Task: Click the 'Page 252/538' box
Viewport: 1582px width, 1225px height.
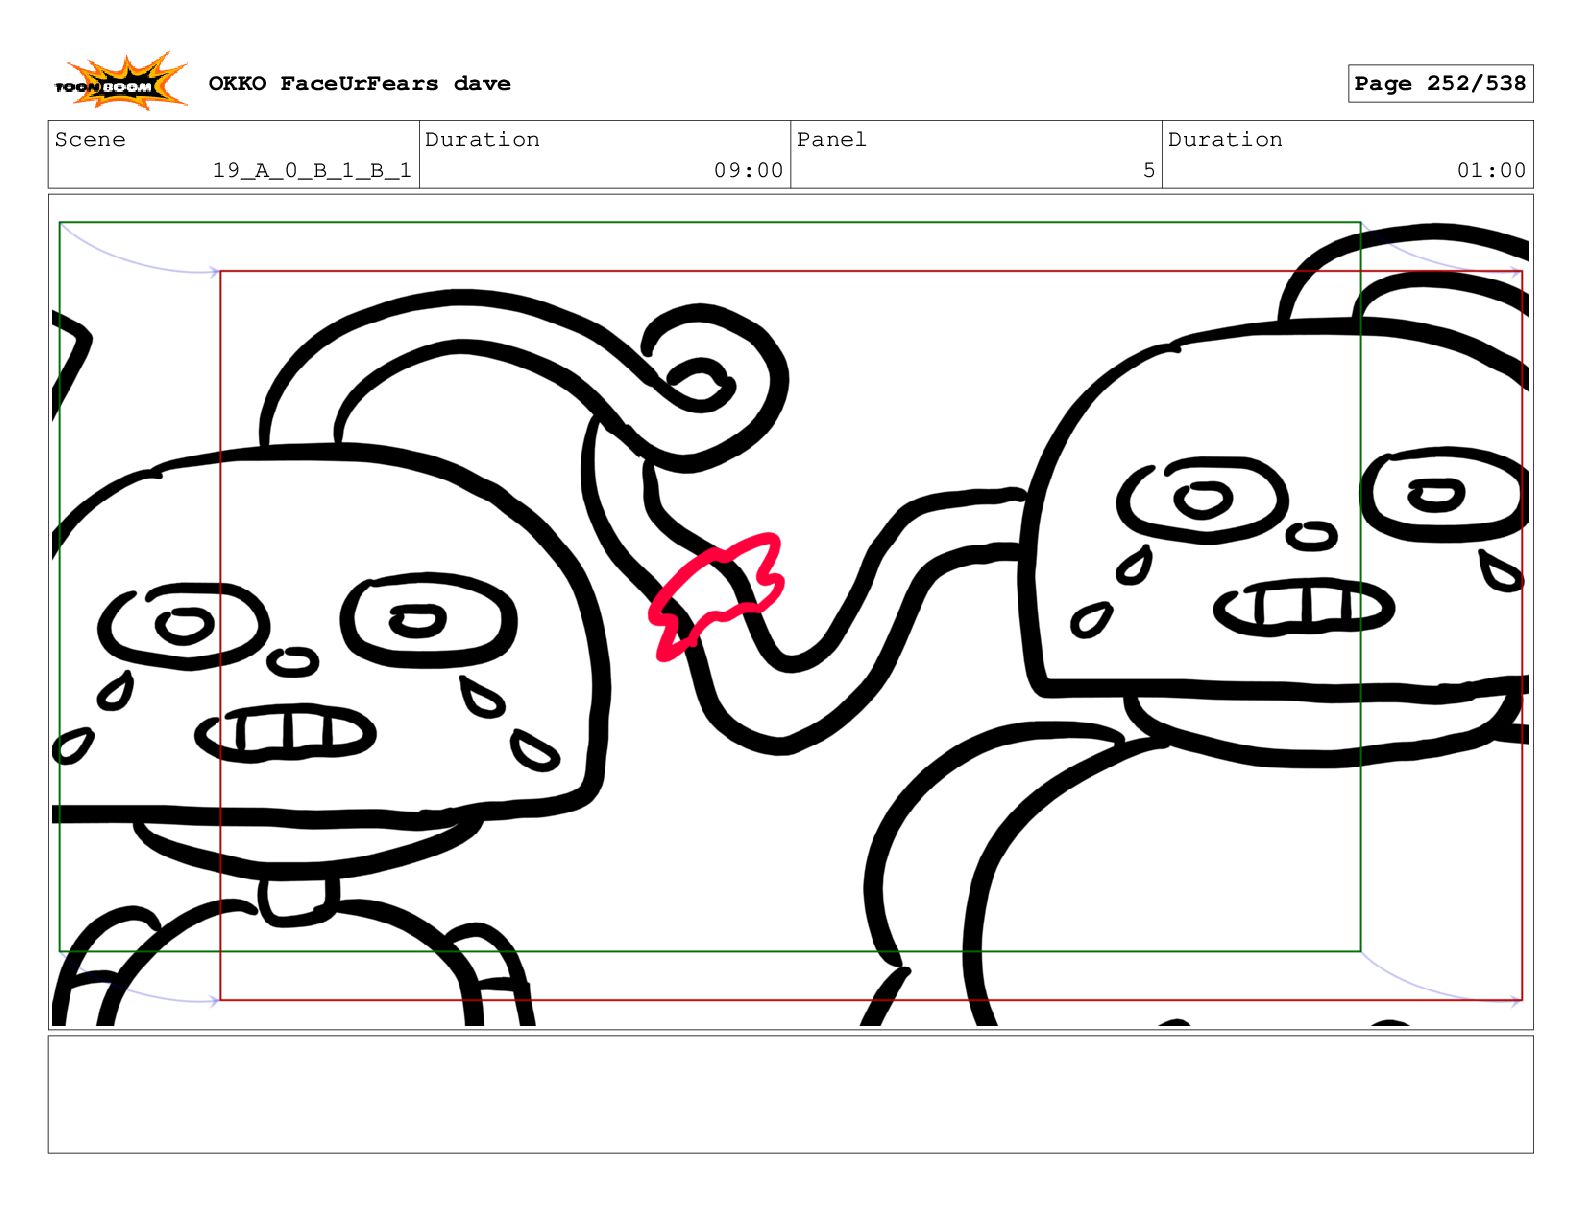Action: click(1440, 84)
